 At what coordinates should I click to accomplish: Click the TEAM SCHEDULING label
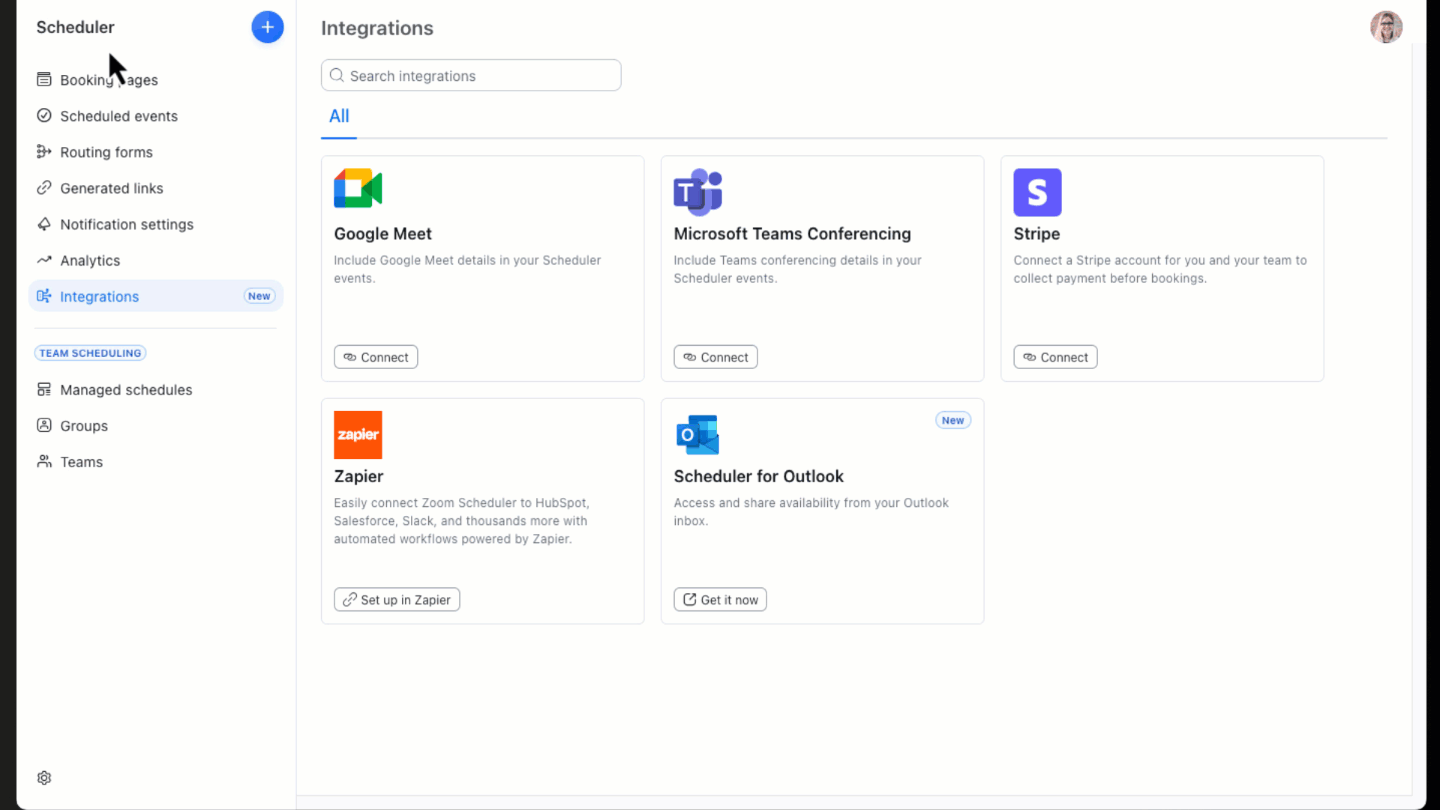(90, 353)
